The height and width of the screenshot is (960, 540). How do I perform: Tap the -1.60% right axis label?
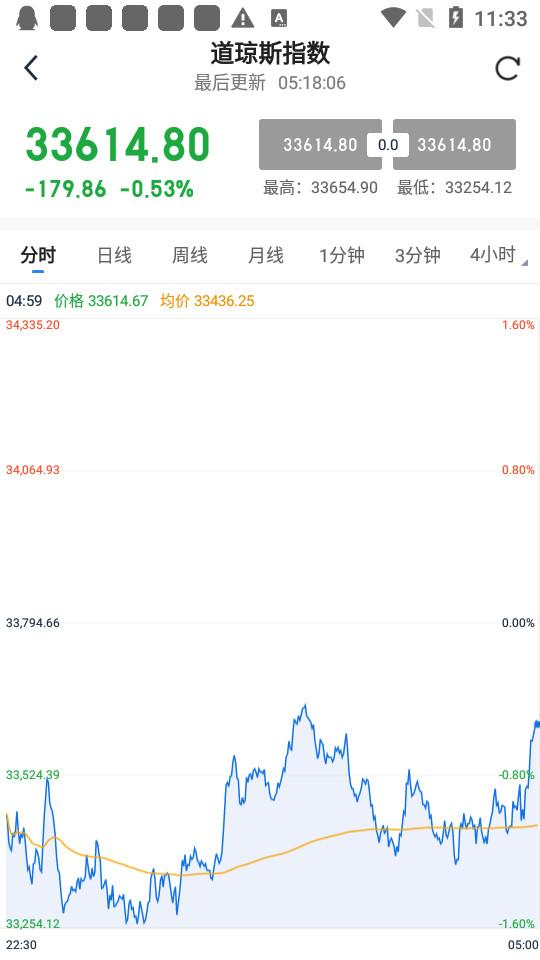(x=516, y=923)
